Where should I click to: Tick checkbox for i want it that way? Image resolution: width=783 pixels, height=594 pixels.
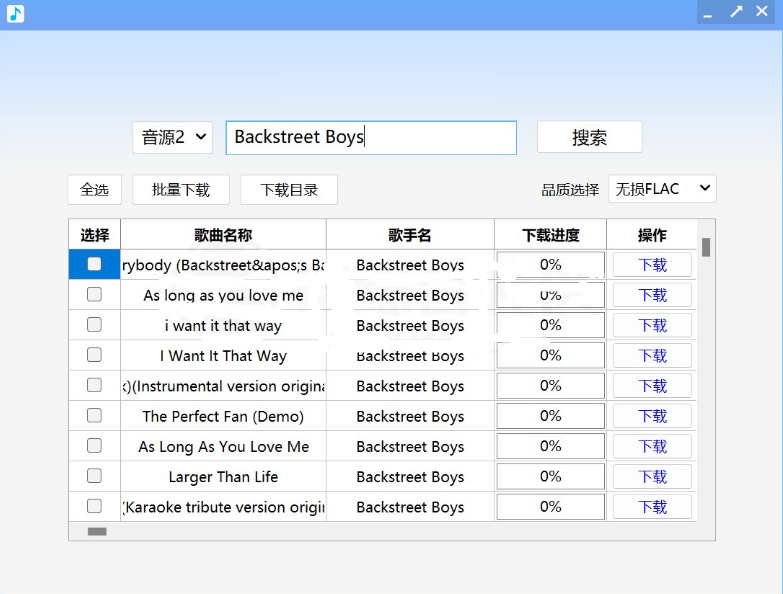tap(94, 324)
